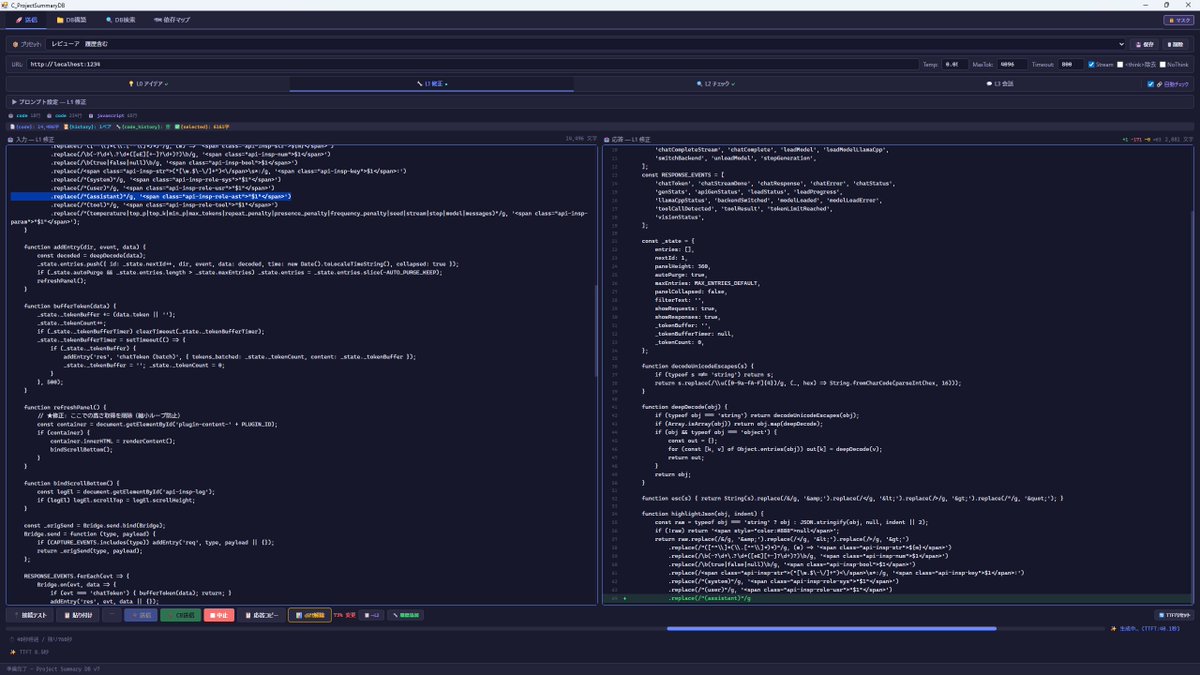1200x675 pixels.
Task: Click the 応答コピー copy response button
Action: click(x=262, y=615)
